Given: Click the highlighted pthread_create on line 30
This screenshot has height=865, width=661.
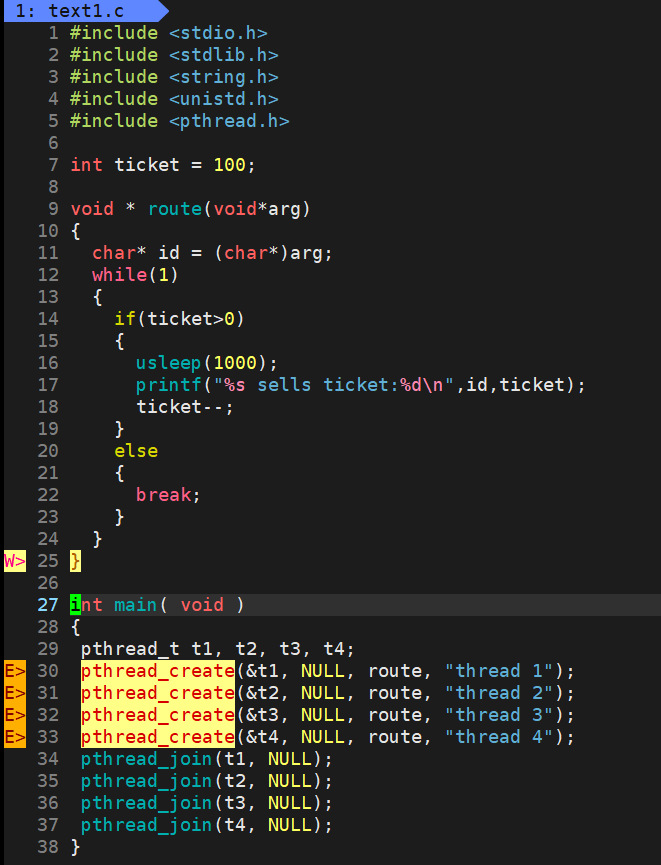Looking at the screenshot, I should coord(158,671).
